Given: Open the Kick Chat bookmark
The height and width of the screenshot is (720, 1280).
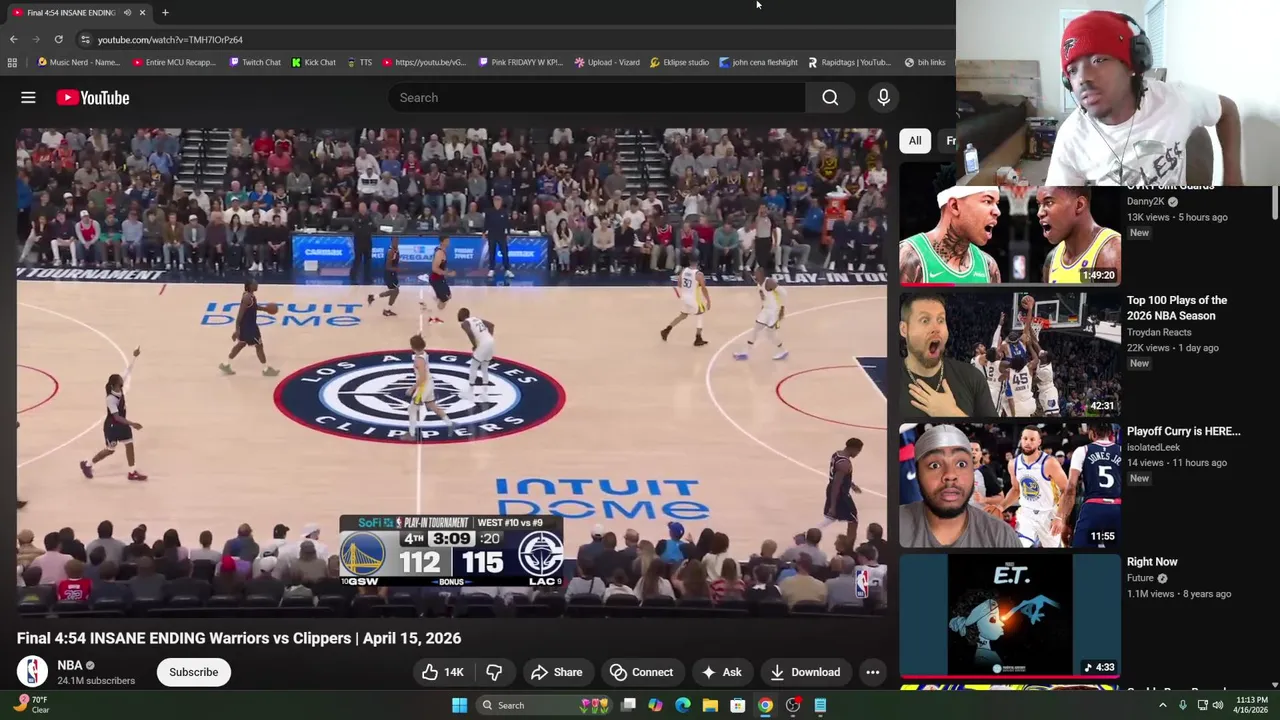Looking at the screenshot, I should tap(313, 62).
